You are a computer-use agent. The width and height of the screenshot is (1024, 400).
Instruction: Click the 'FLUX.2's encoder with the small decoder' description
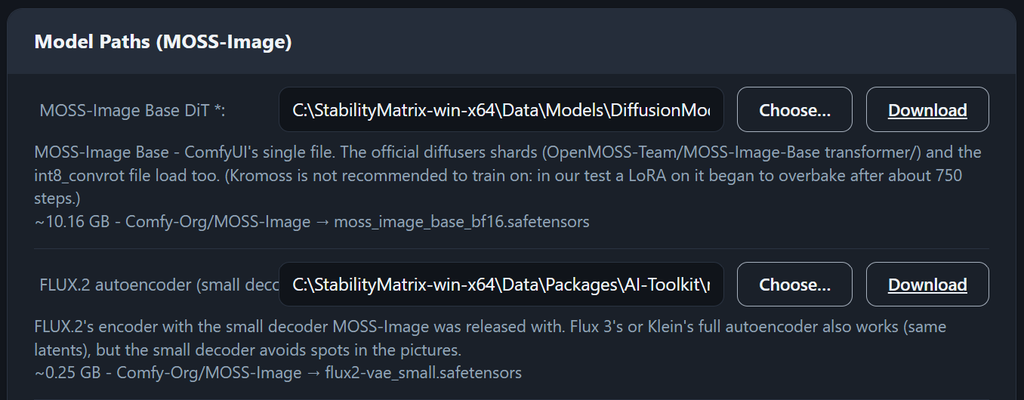click(x=182, y=325)
